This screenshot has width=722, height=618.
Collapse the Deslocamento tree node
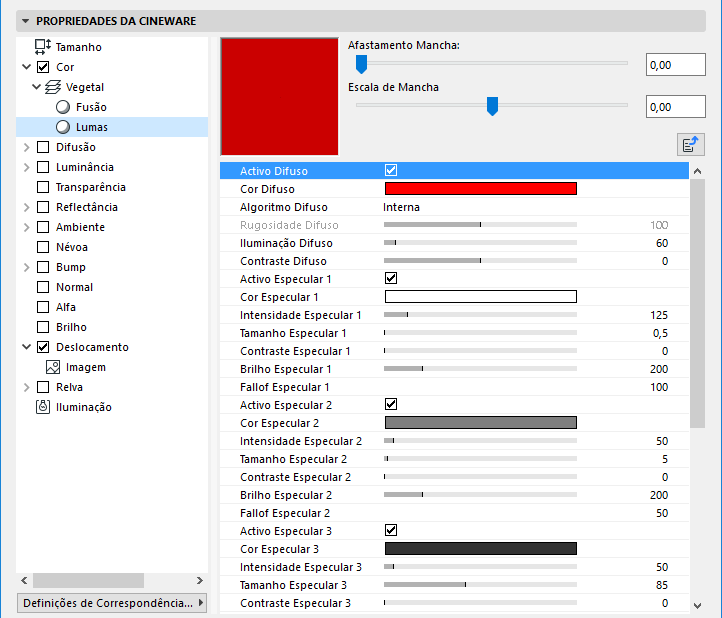(27, 347)
